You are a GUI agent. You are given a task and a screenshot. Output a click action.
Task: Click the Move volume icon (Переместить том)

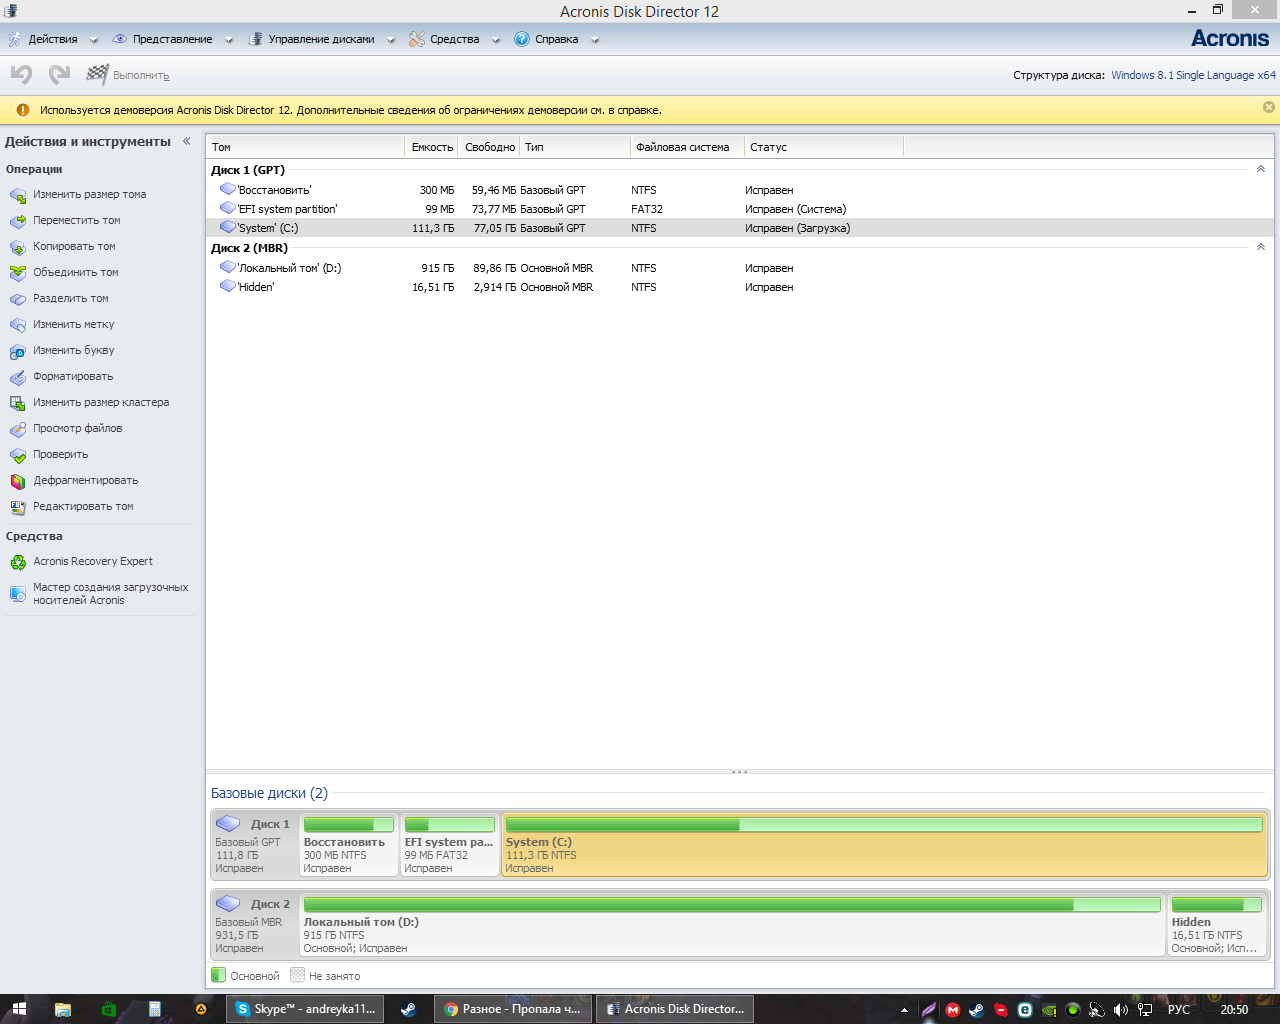click(18, 221)
